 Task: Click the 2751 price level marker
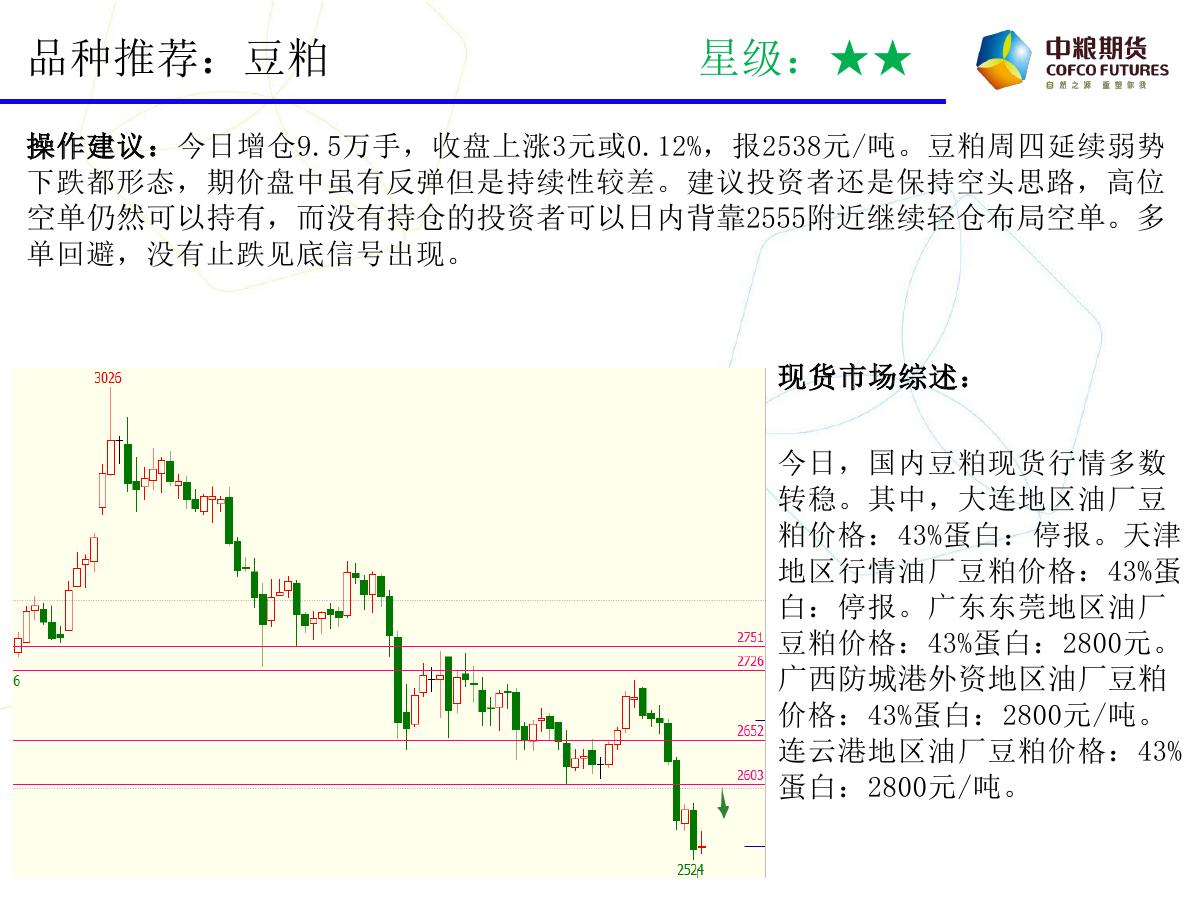(x=750, y=637)
